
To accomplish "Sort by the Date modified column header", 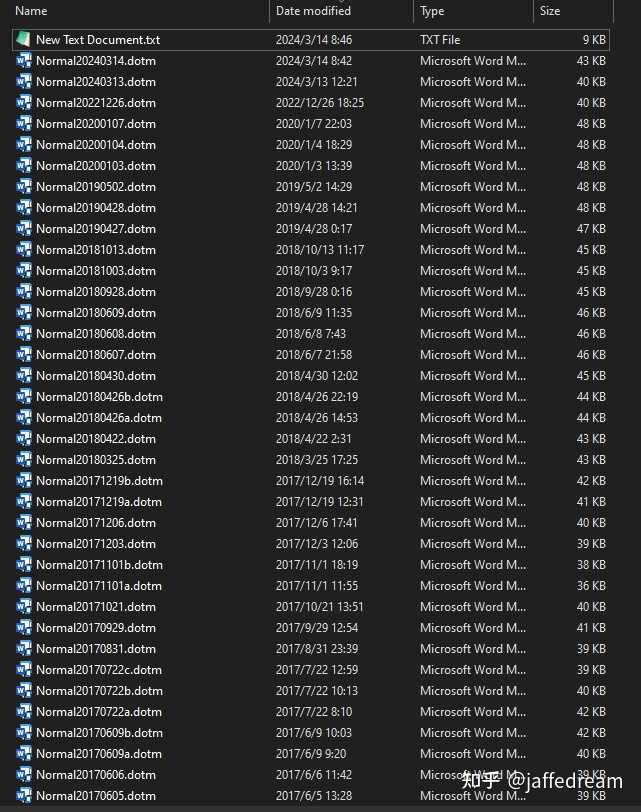I will pyautogui.click(x=313, y=11).
